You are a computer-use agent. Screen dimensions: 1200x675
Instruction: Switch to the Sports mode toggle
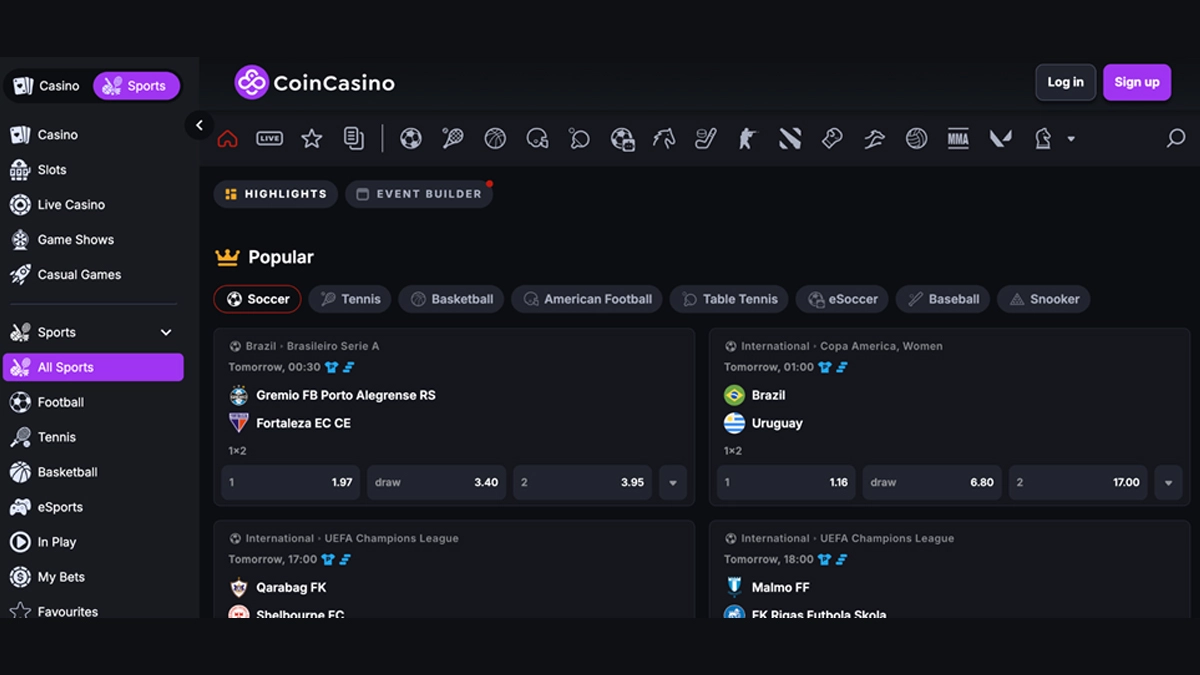136,86
